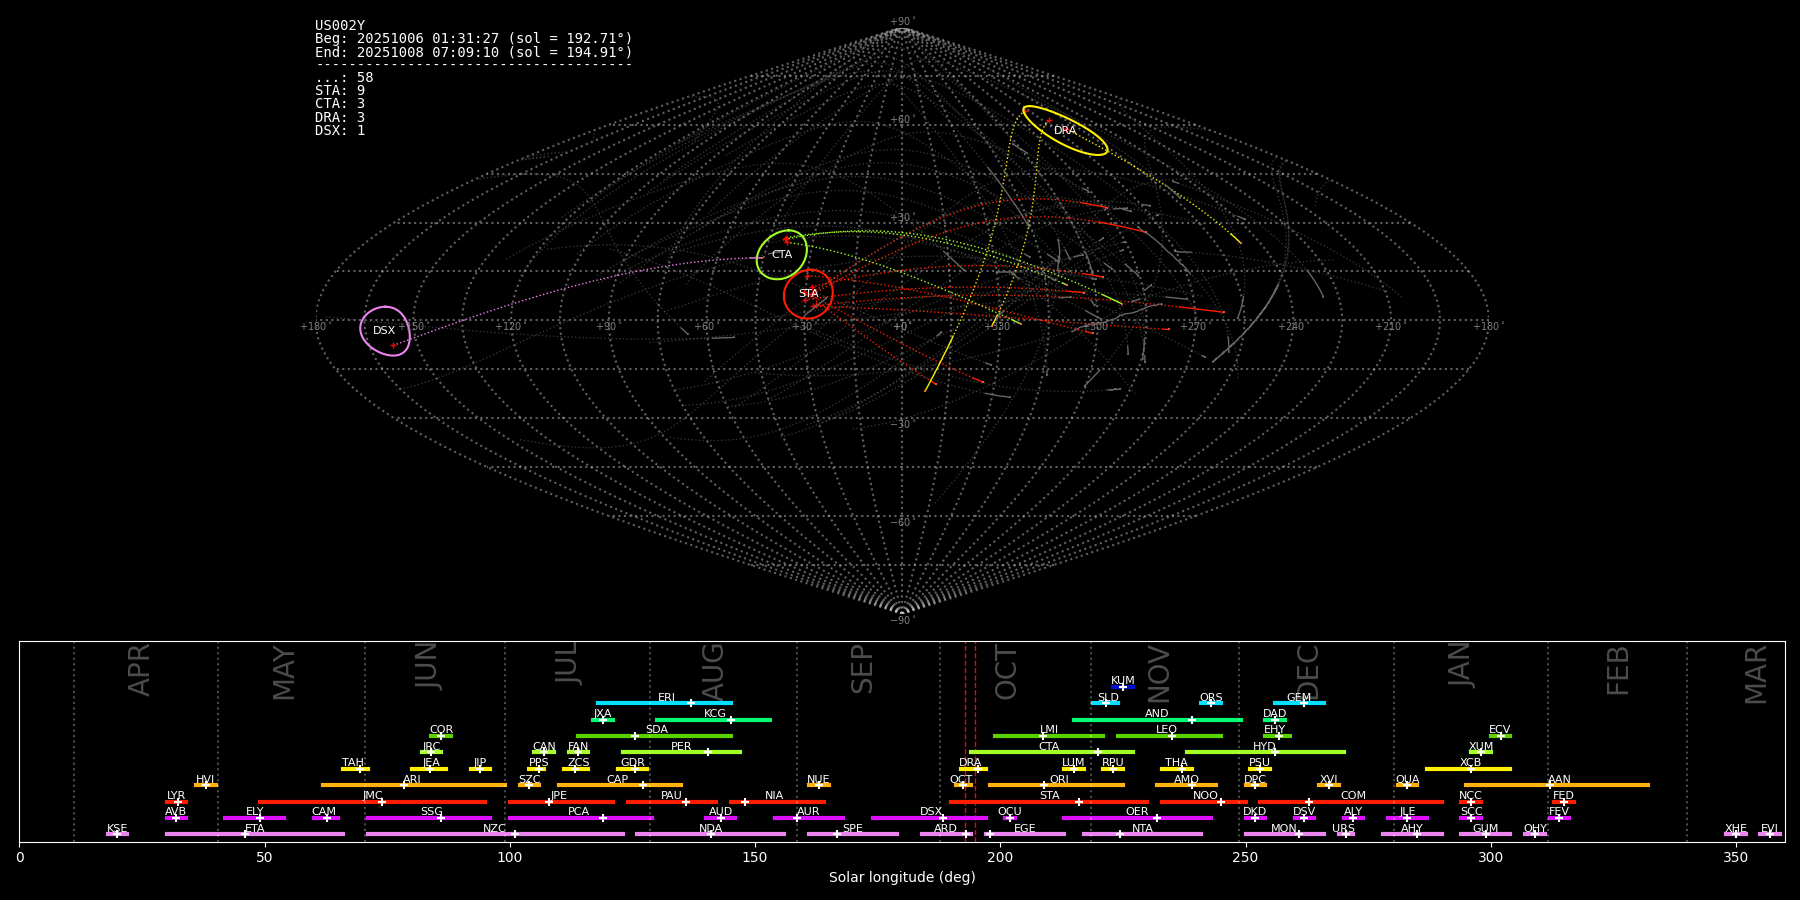Click the DAD shower label in timeline
The width and height of the screenshot is (1800, 900).
(1275, 714)
